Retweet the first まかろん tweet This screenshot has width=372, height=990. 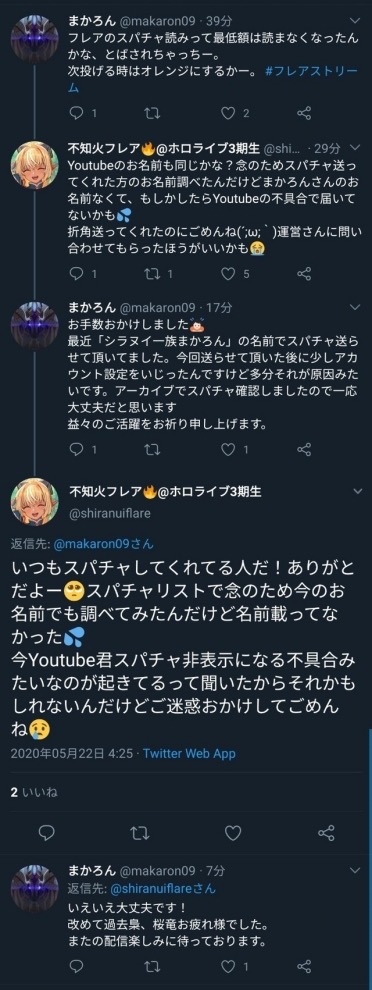point(152,114)
